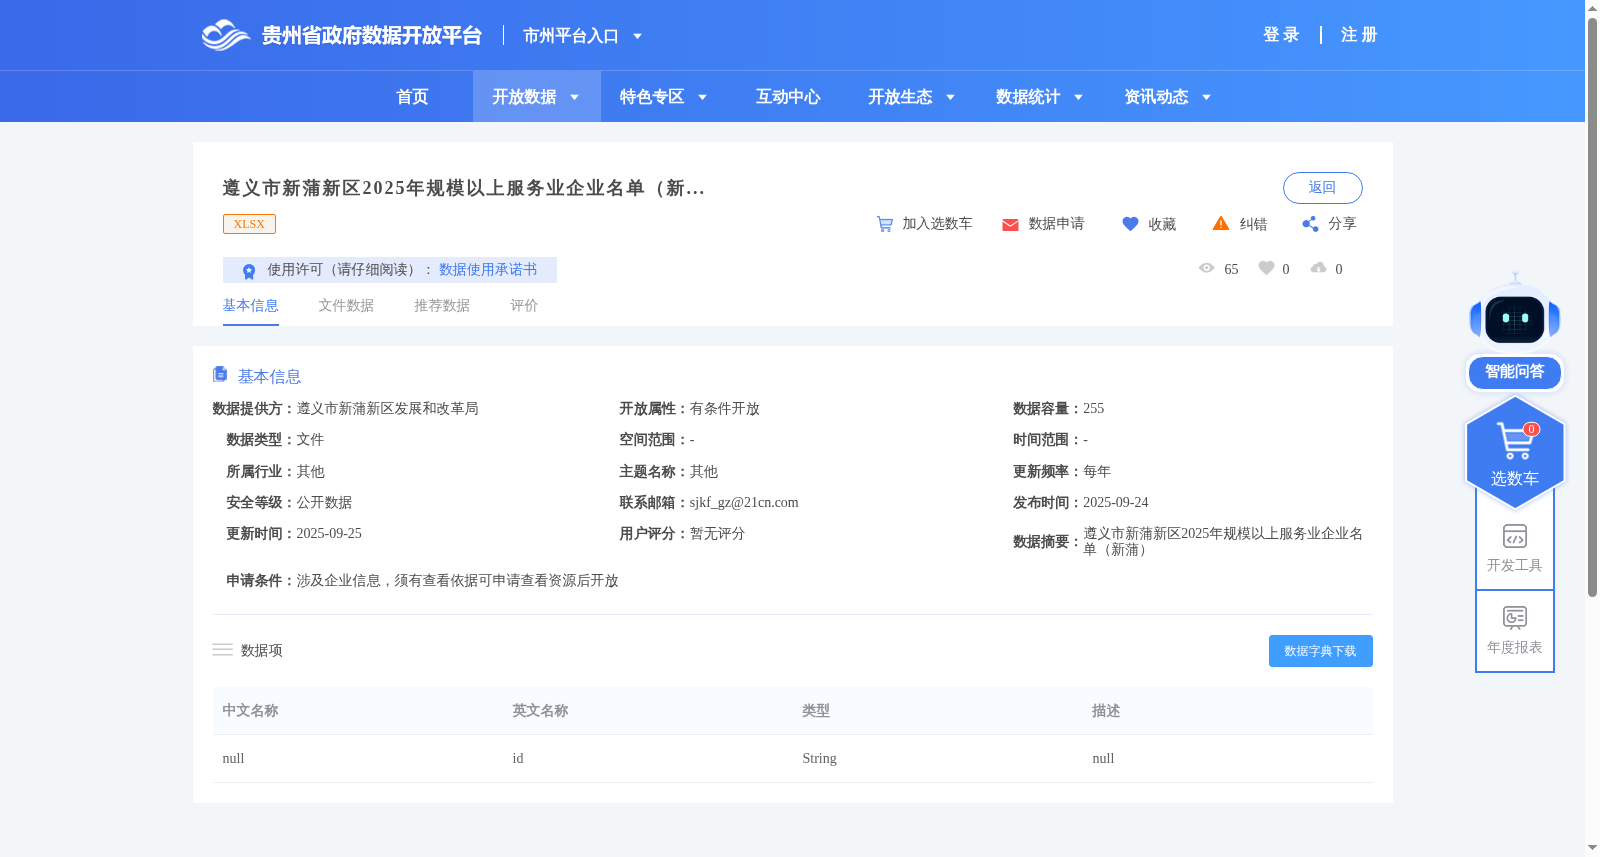Image resolution: width=1600 pixels, height=857 pixels.
Task: Click the 数据字典下载 button
Action: pyautogui.click(x=1320, y=651)
